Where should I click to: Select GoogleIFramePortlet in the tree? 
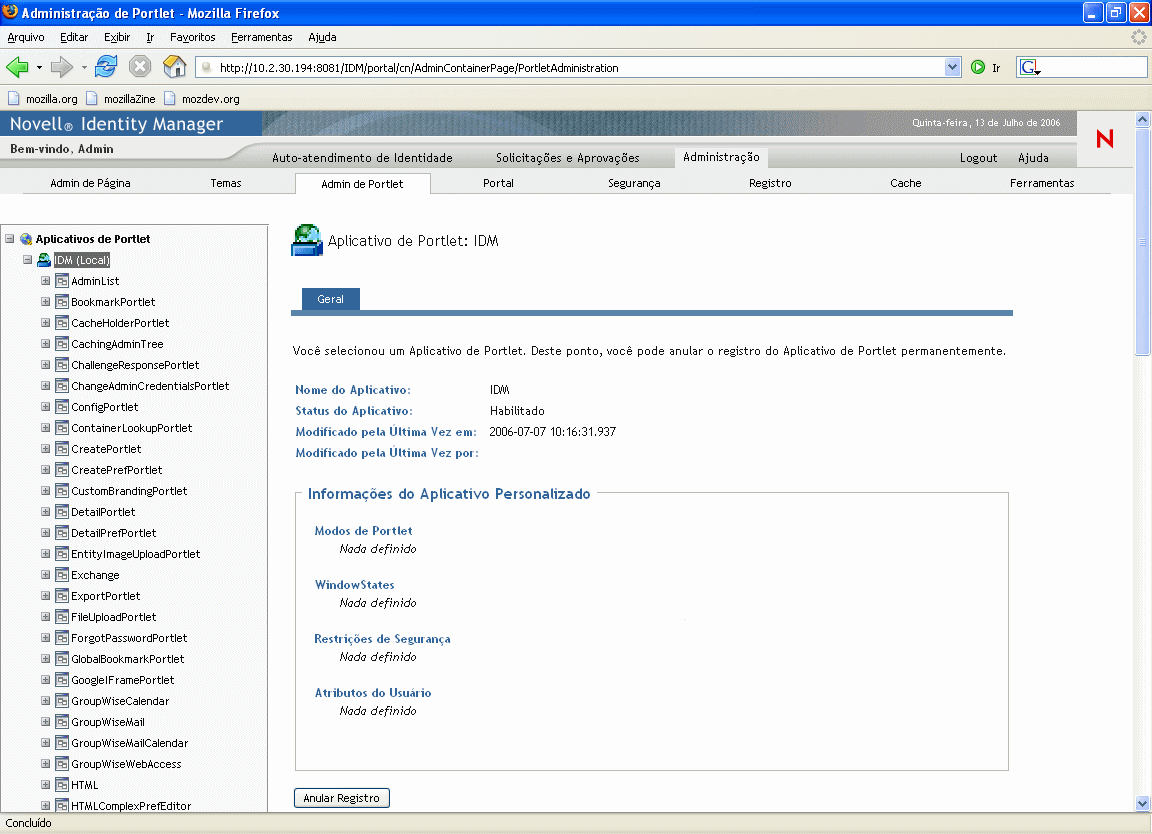(122, 680)
